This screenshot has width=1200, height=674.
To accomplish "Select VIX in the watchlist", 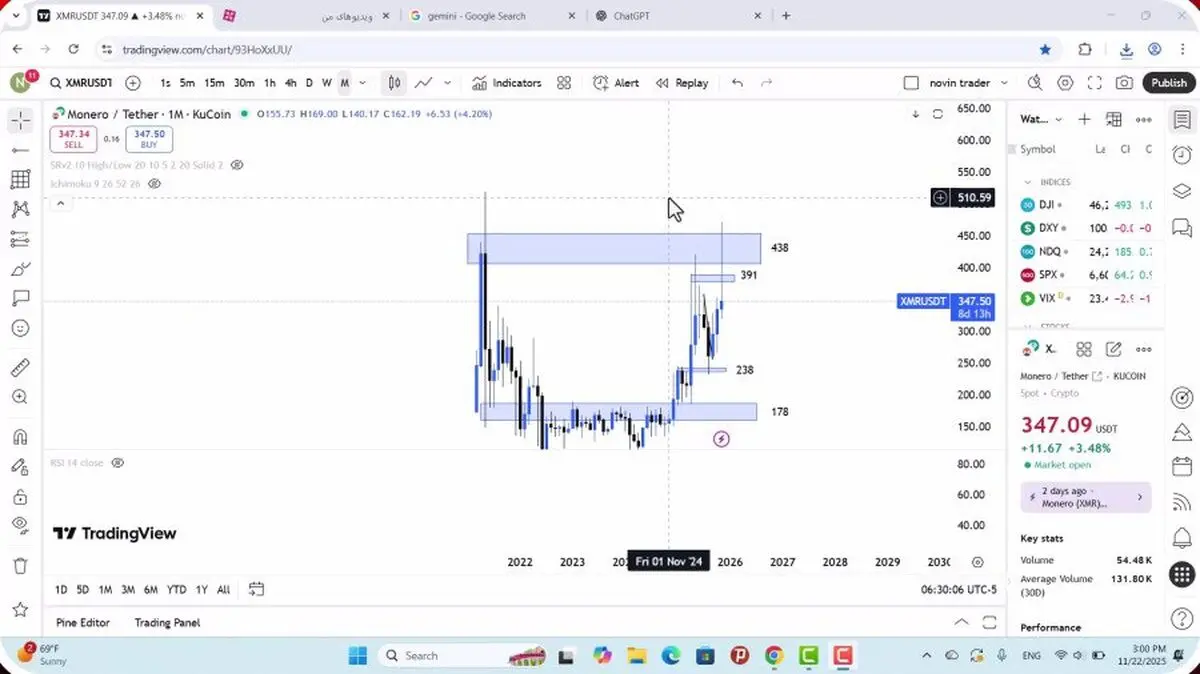I will coord(1087,298).
